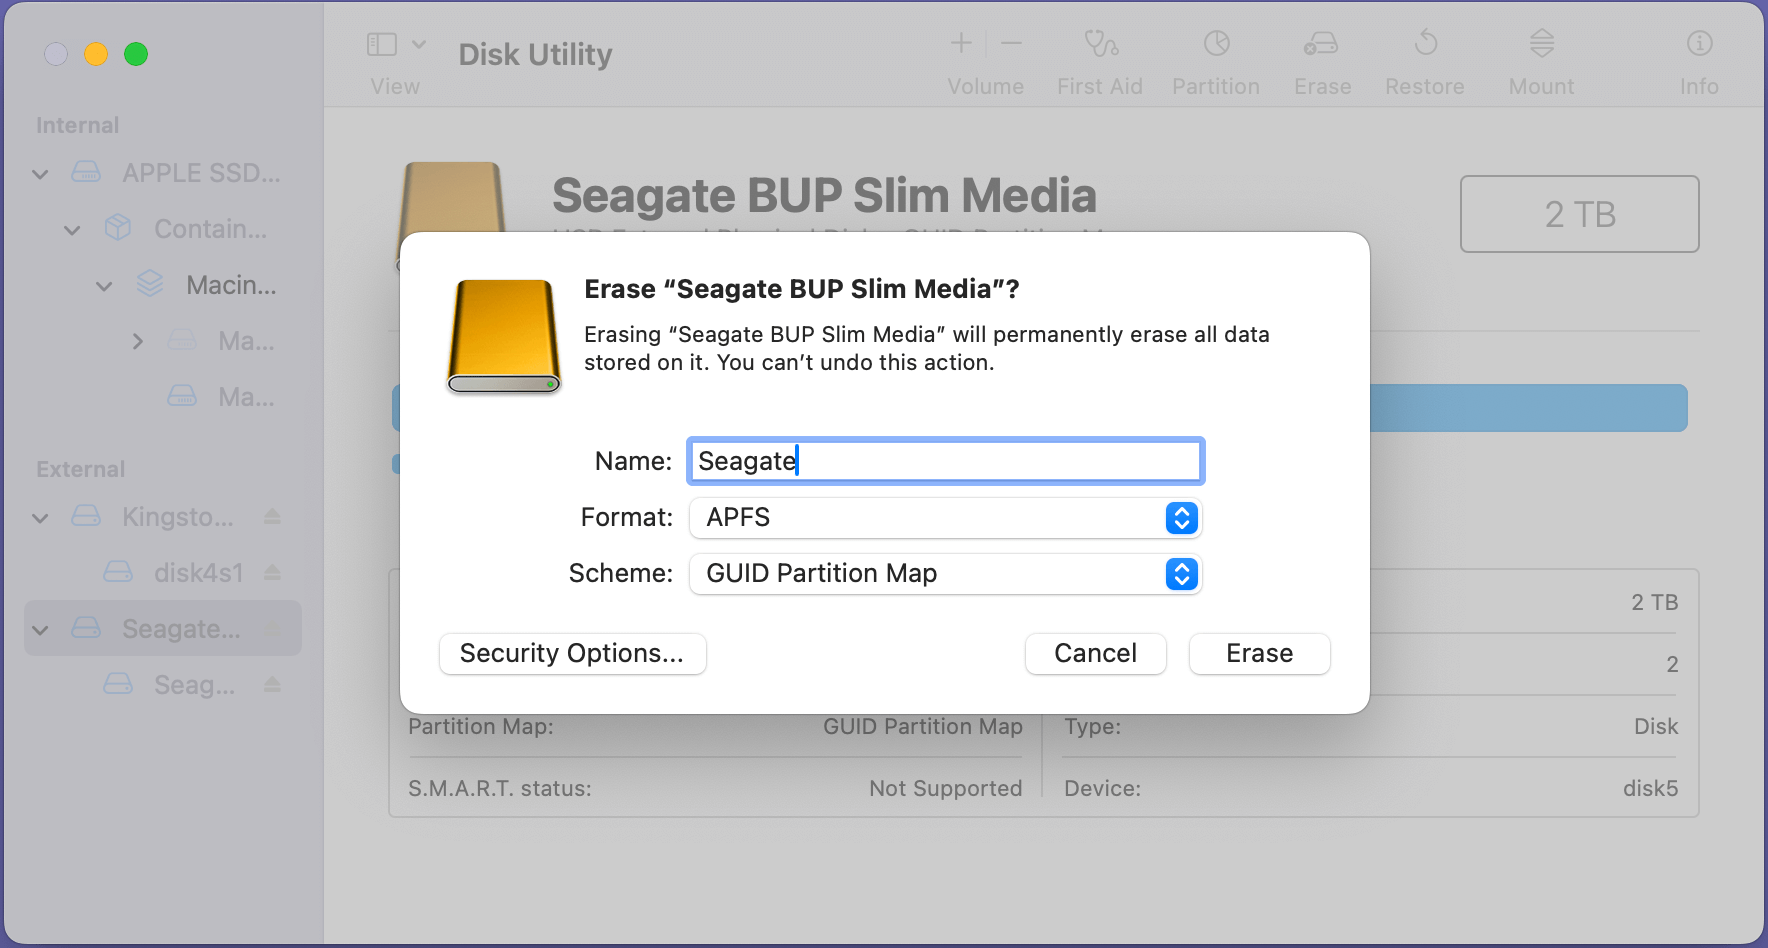Run First Aid on the selected disk
This screenshot has width=1768, height=948.
(1099, 55)
